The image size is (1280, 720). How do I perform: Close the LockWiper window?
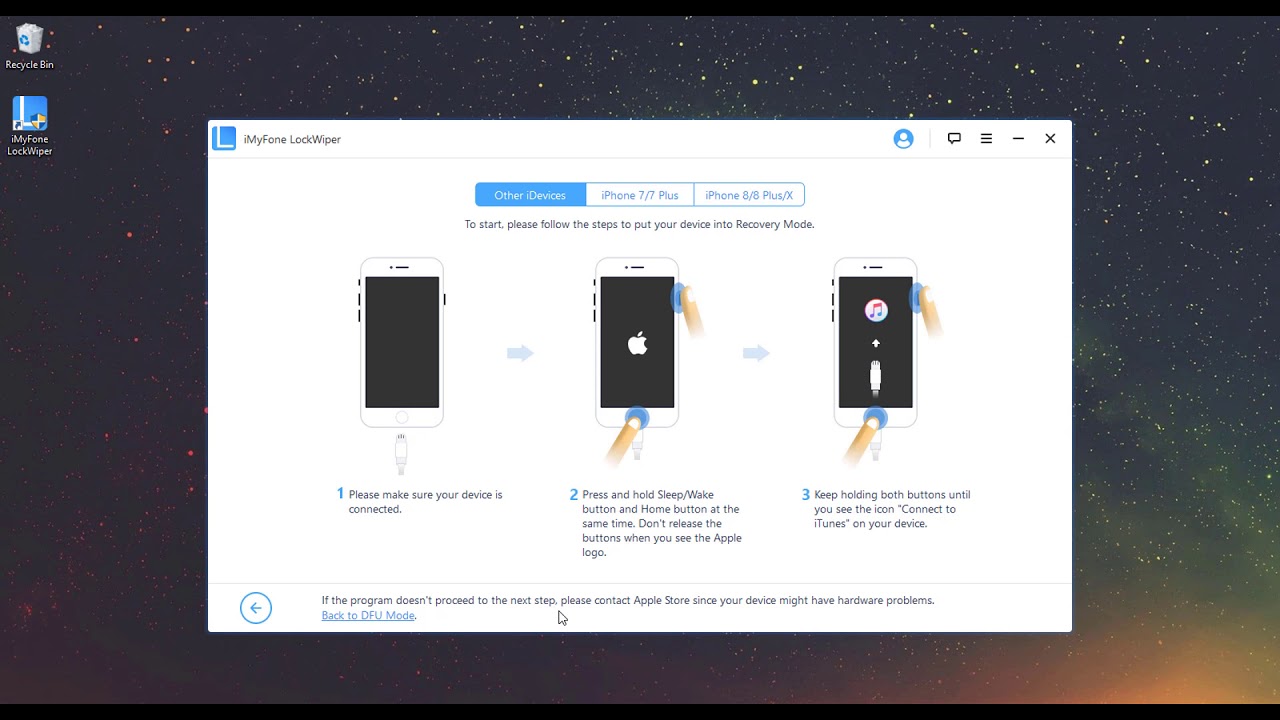pyautogui.click(x=1050, y=139)
